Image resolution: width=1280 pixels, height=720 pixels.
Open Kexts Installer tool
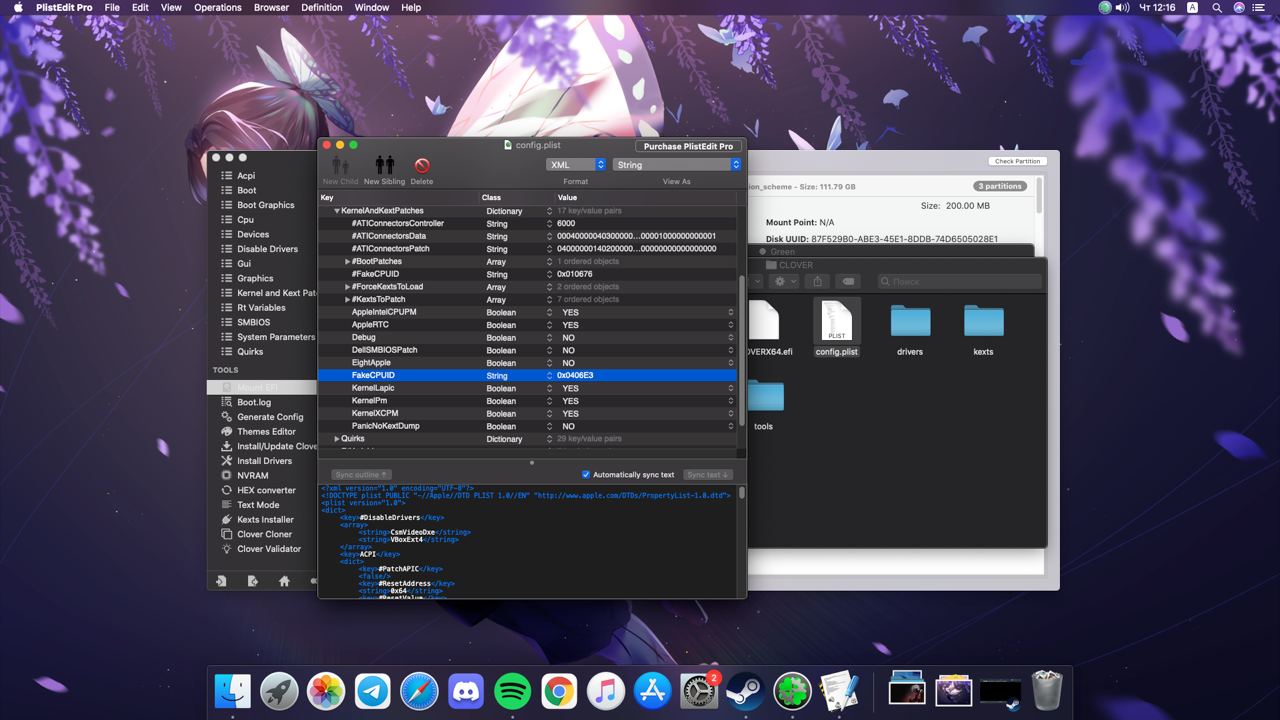coord(265,520)
